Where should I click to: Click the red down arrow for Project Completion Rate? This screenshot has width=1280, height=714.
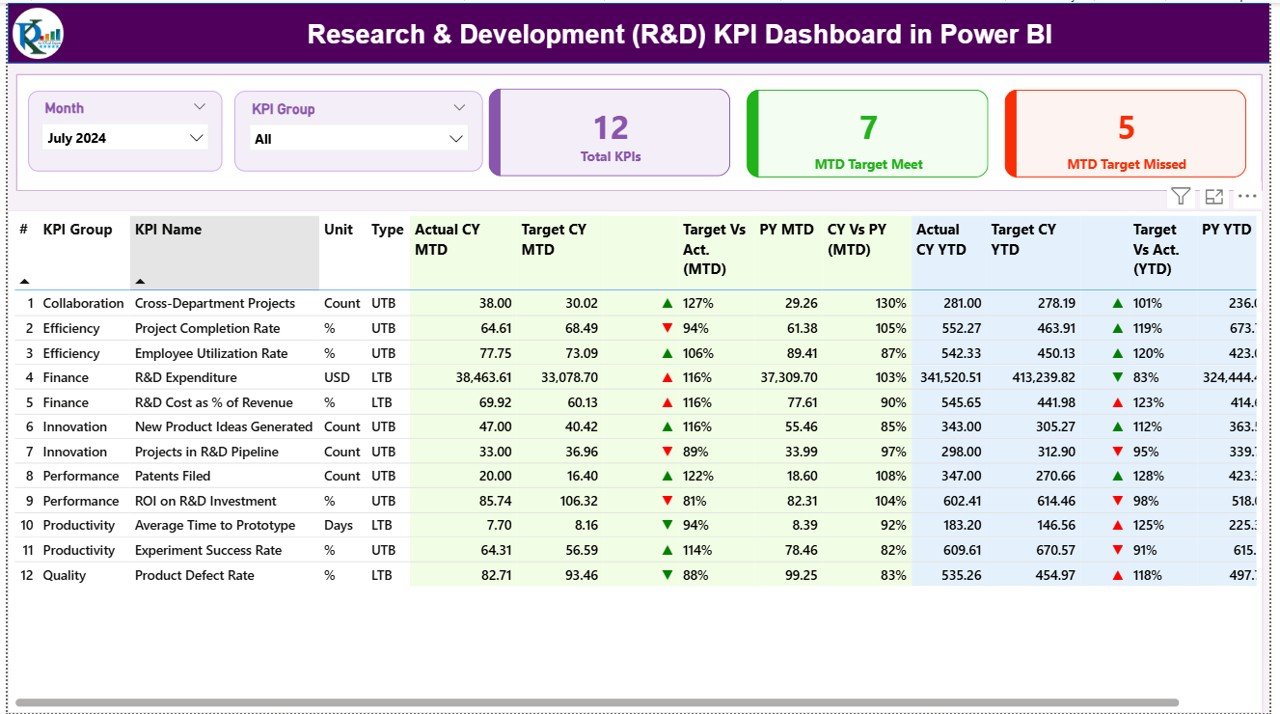667,327
